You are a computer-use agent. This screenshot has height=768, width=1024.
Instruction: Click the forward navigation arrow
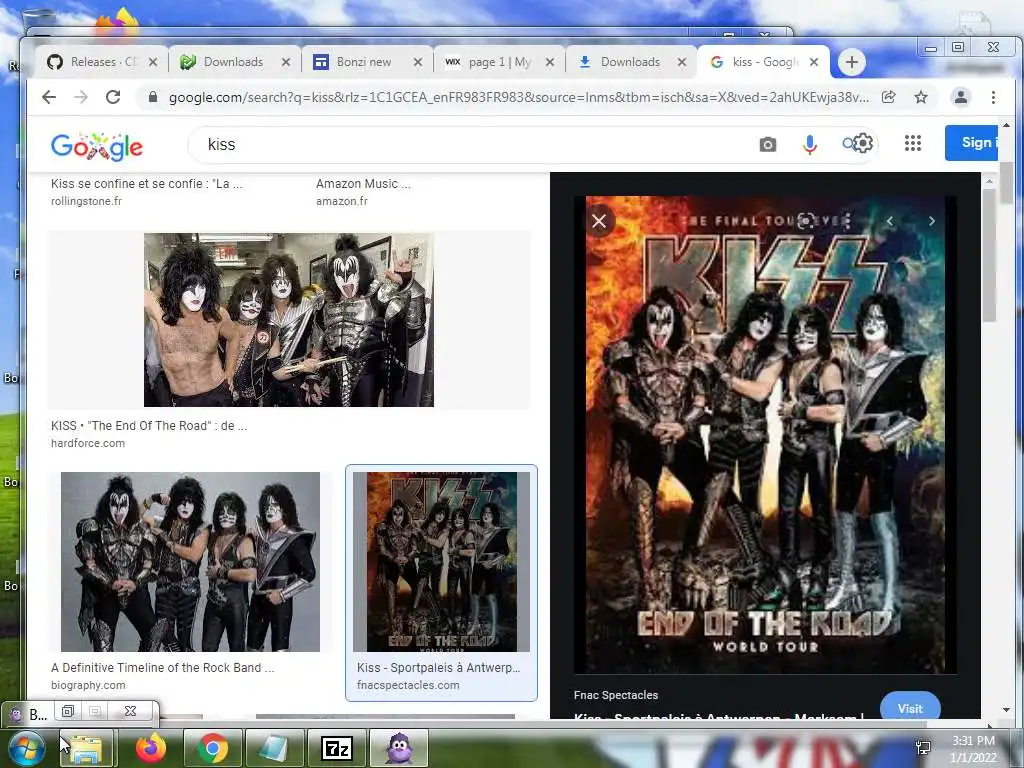(81, 97)
